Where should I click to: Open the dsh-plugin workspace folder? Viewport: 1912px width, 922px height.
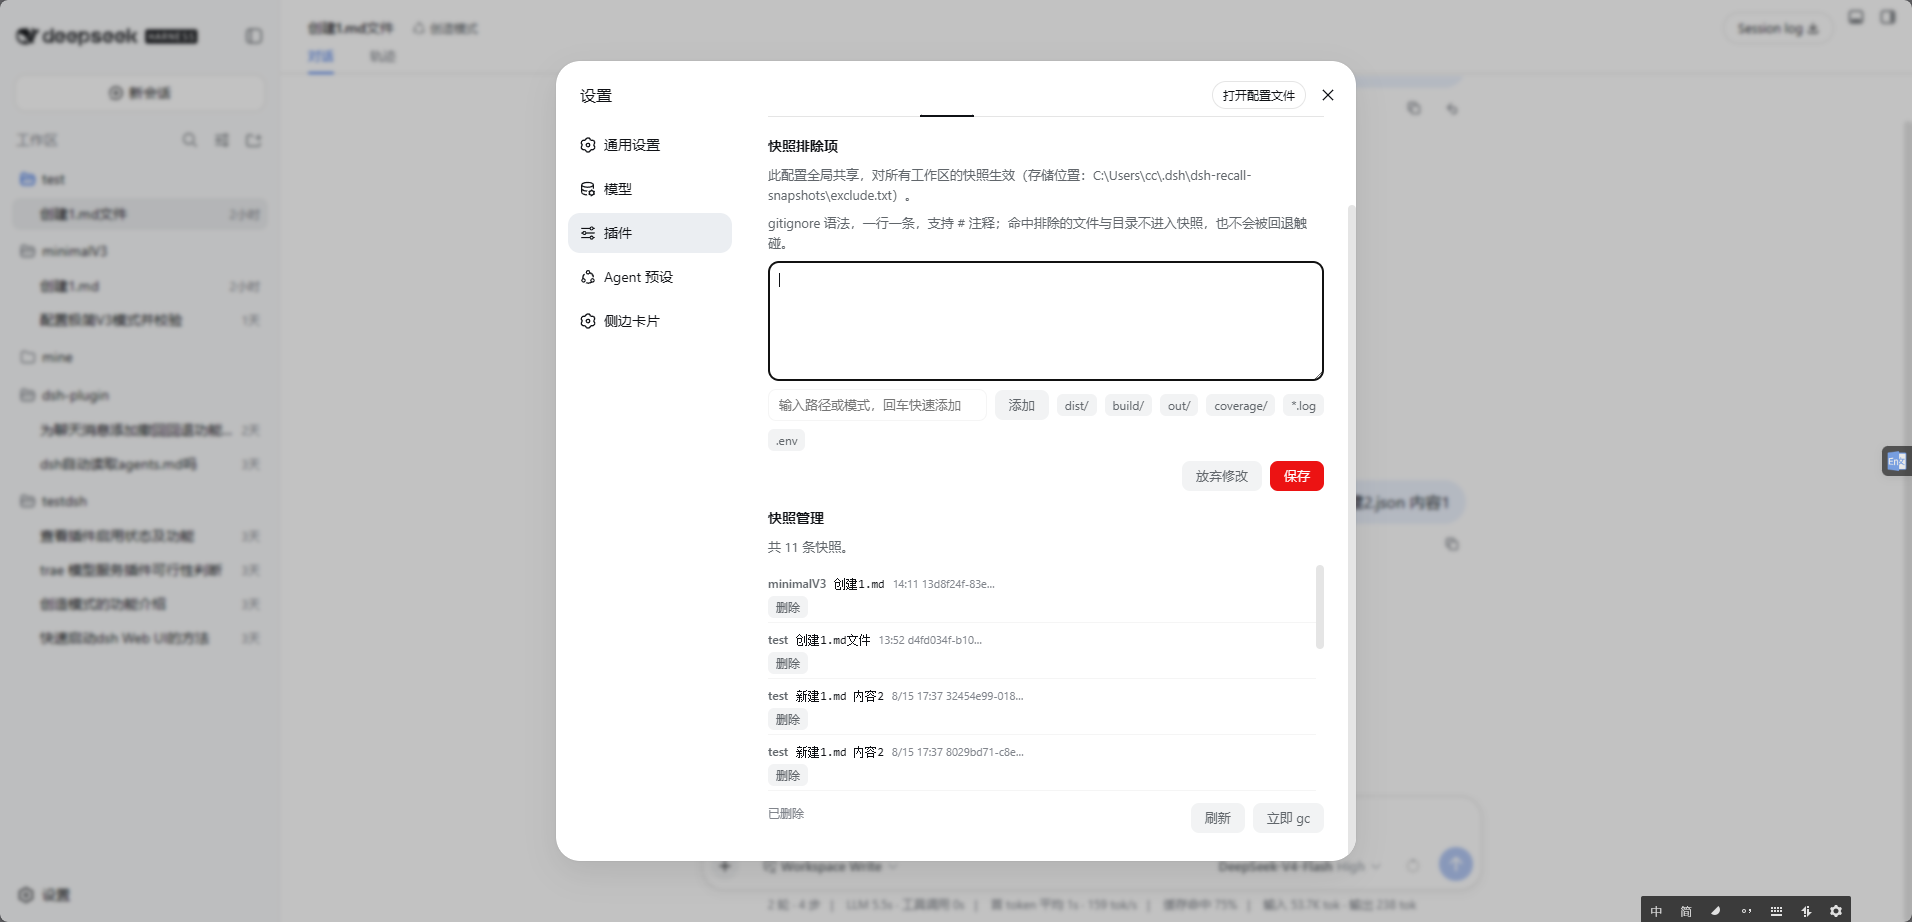(x=140, y=395)
